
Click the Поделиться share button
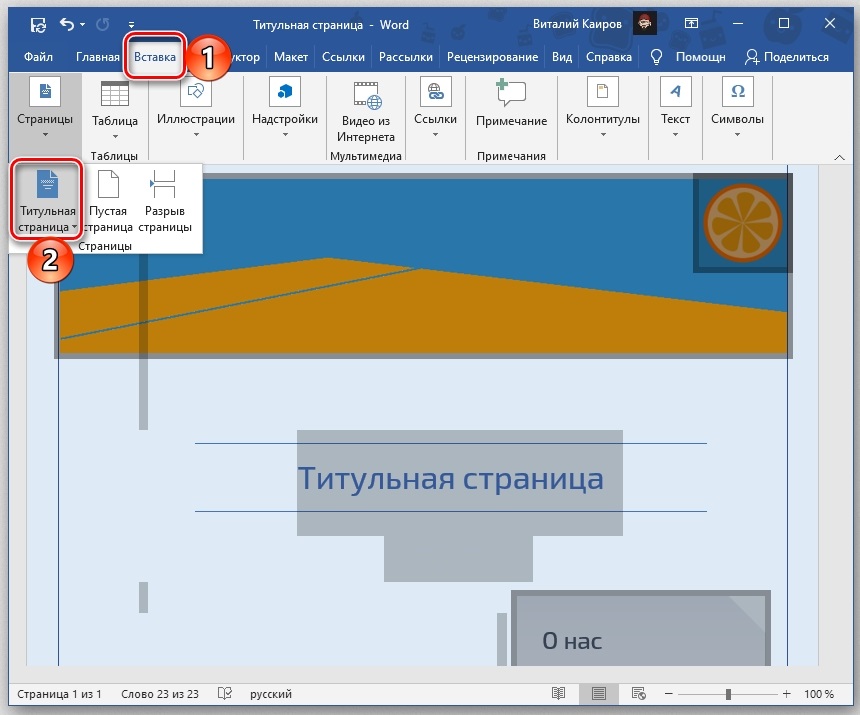(x=786, y=57)
